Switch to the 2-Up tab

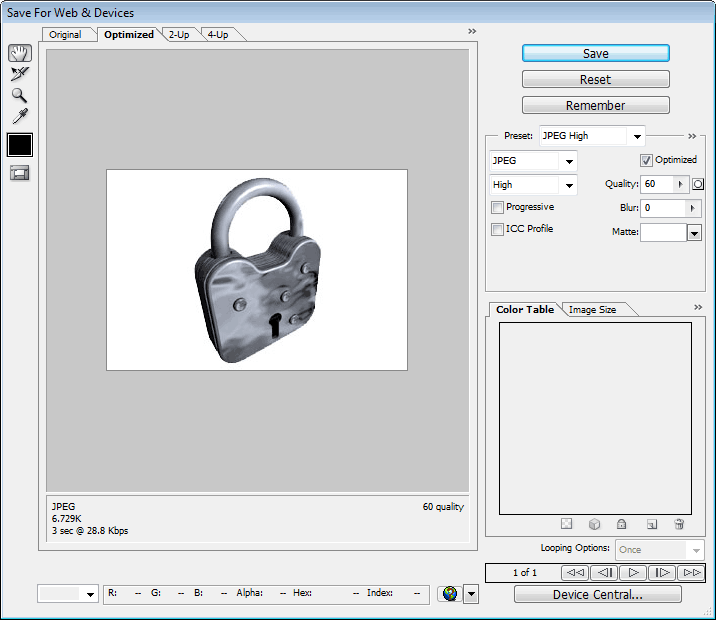(x=179, y=35)
